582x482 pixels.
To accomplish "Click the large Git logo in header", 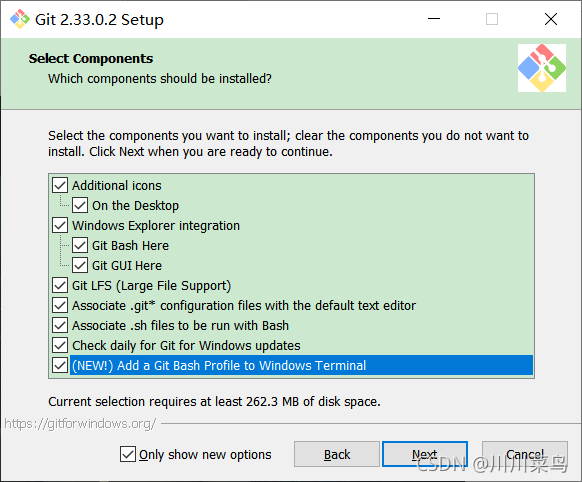I will (x=542, y=68).
